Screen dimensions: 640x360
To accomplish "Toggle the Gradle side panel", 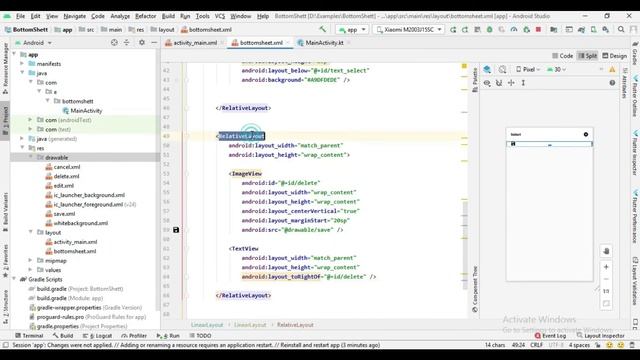I will 635,53.
